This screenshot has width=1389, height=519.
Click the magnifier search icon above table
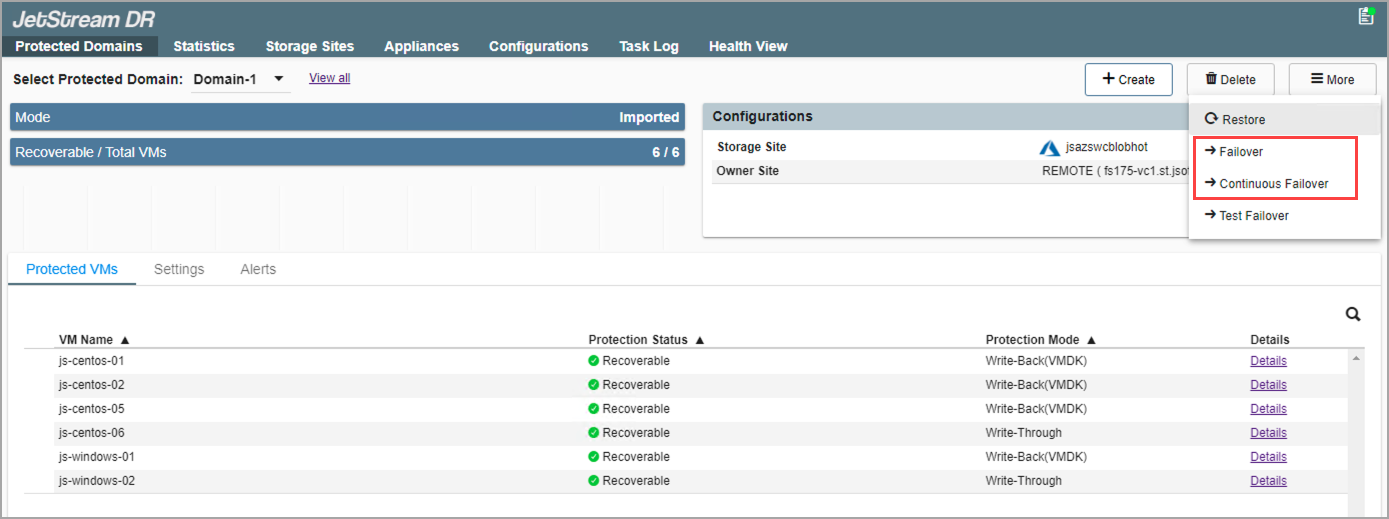[1353, 314]
